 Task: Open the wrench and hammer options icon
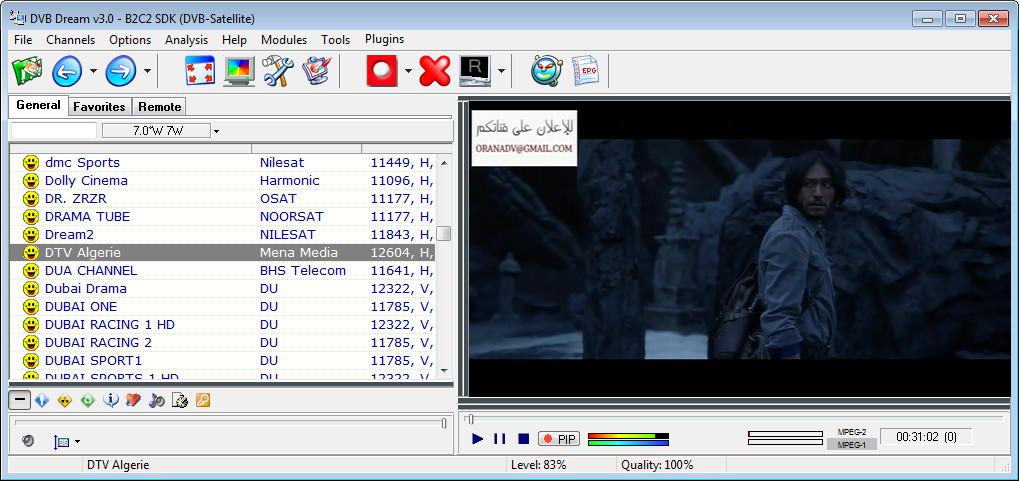click(278, 70)
